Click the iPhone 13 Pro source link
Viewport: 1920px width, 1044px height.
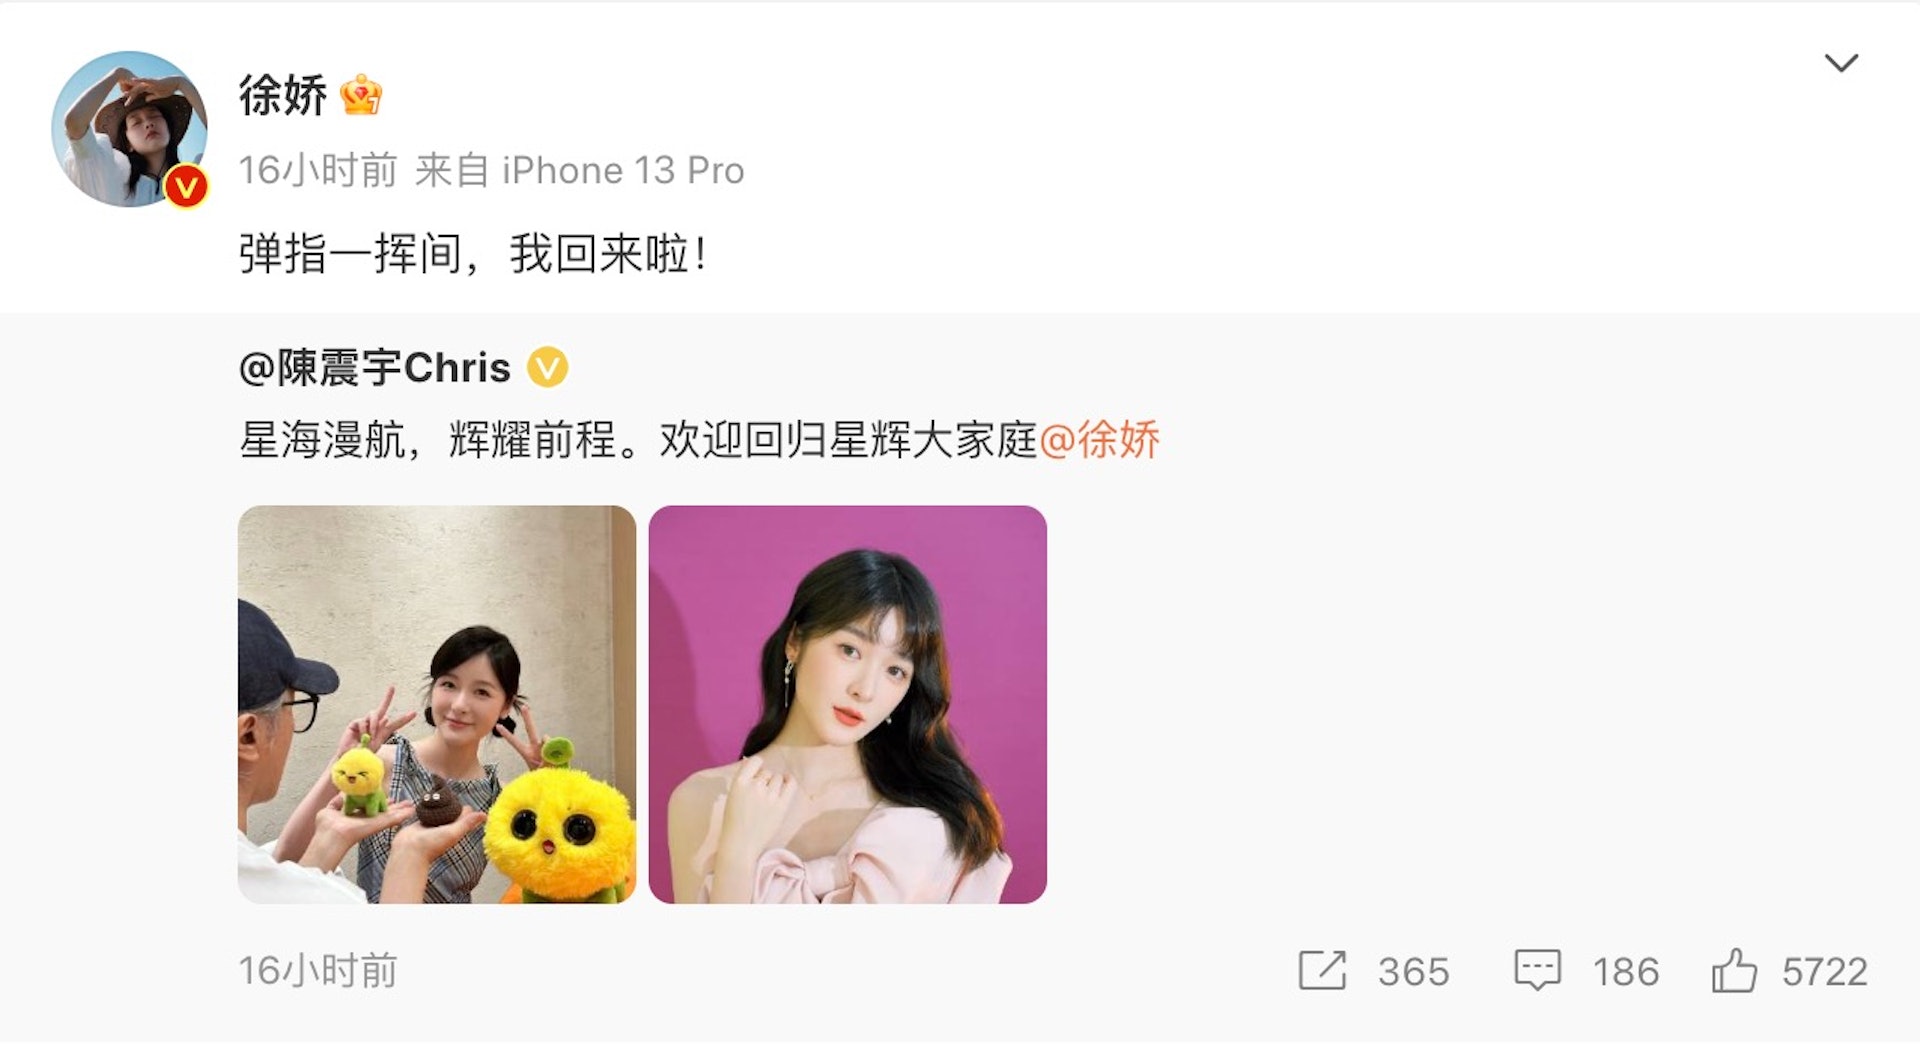coord(623,171)
